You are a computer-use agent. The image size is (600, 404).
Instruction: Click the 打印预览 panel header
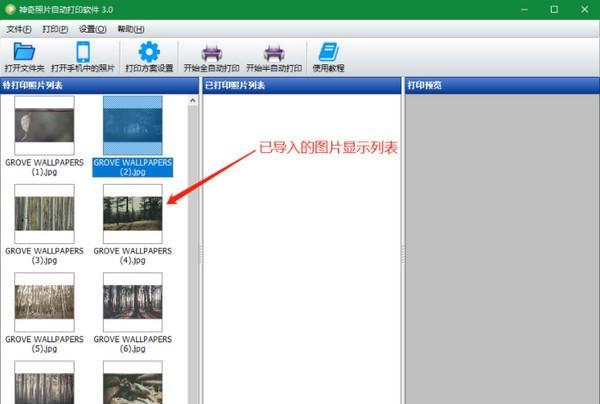(502, 85)
